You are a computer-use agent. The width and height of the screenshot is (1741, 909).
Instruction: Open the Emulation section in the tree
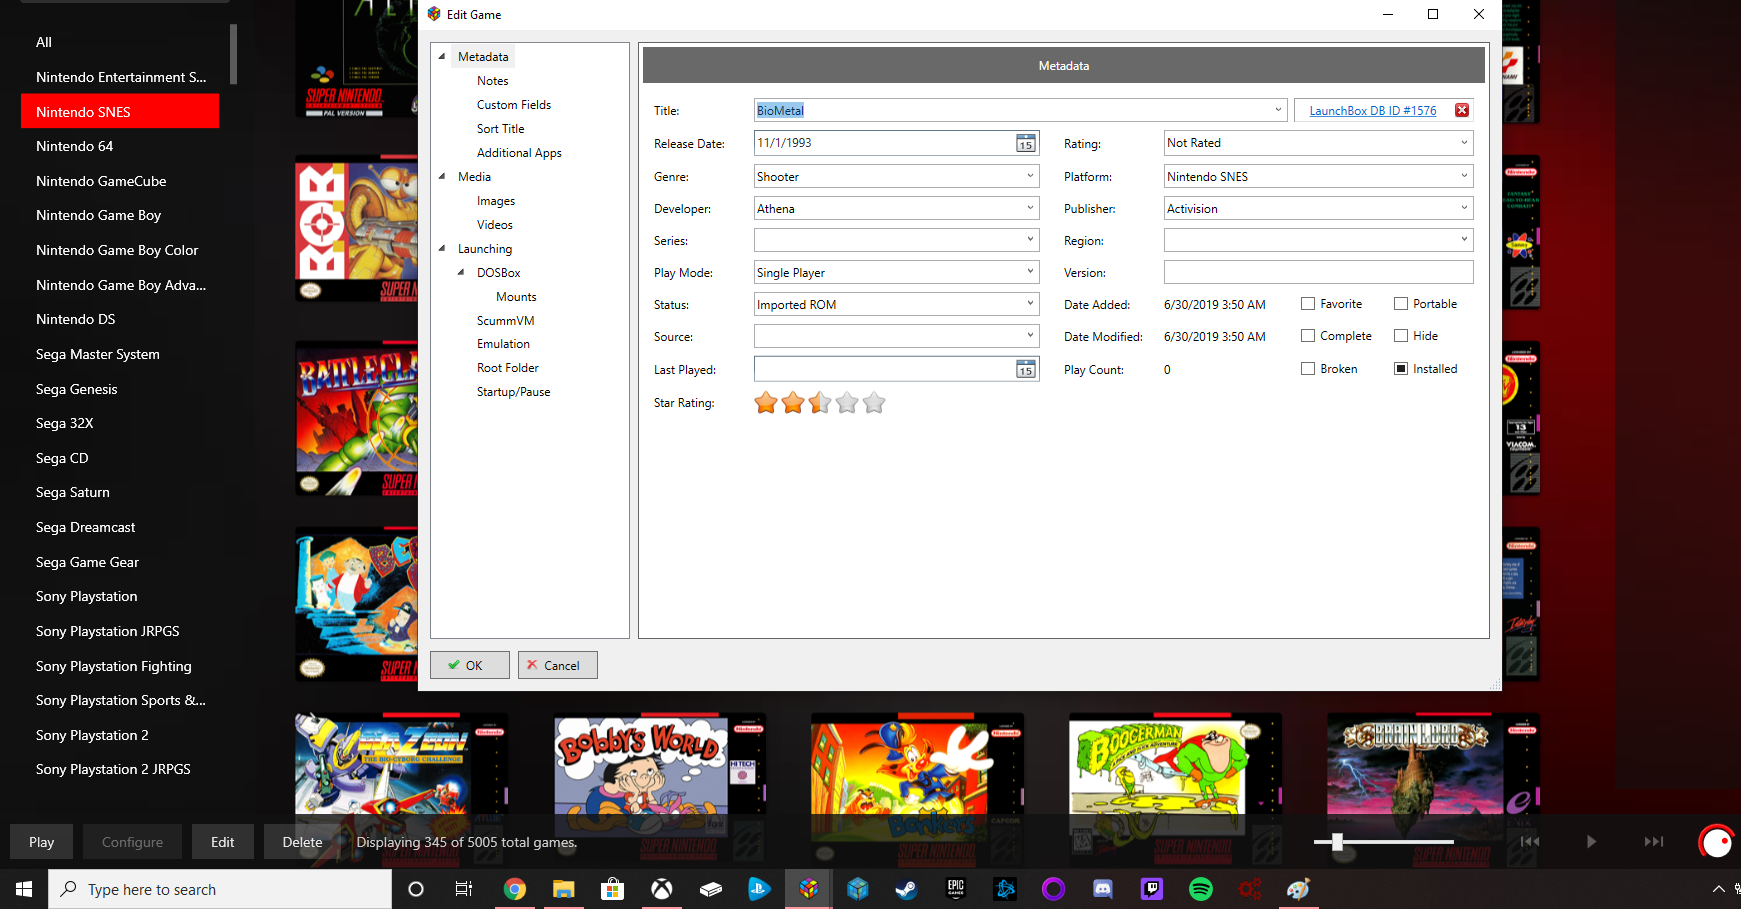pos(503,344)
